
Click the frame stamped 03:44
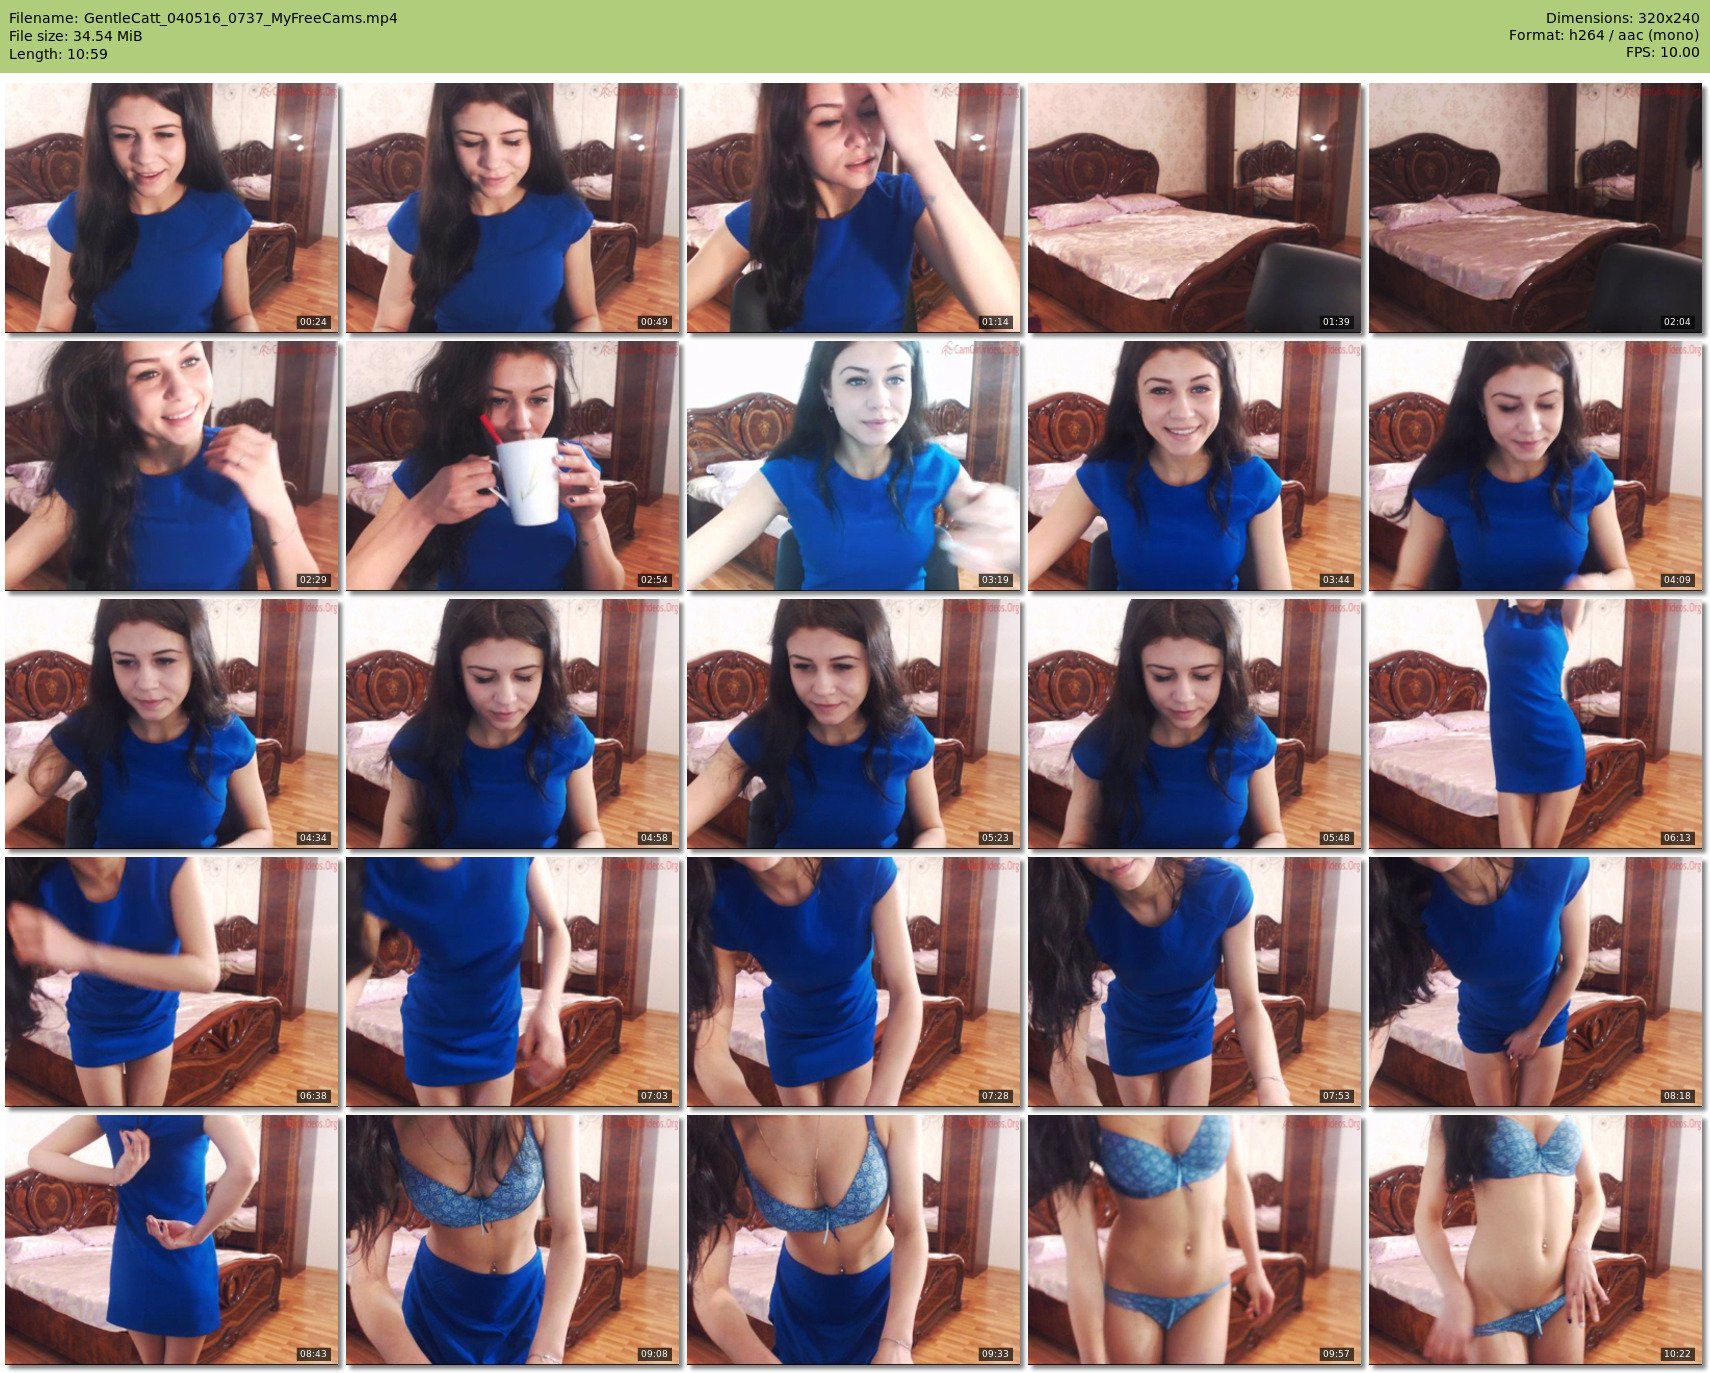tap(1195, 466)
